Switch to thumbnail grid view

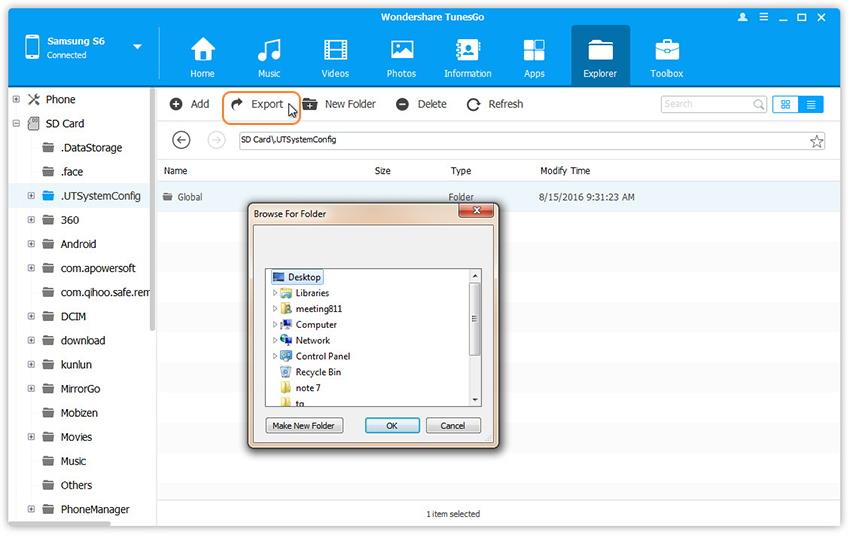tap(786, 104)
